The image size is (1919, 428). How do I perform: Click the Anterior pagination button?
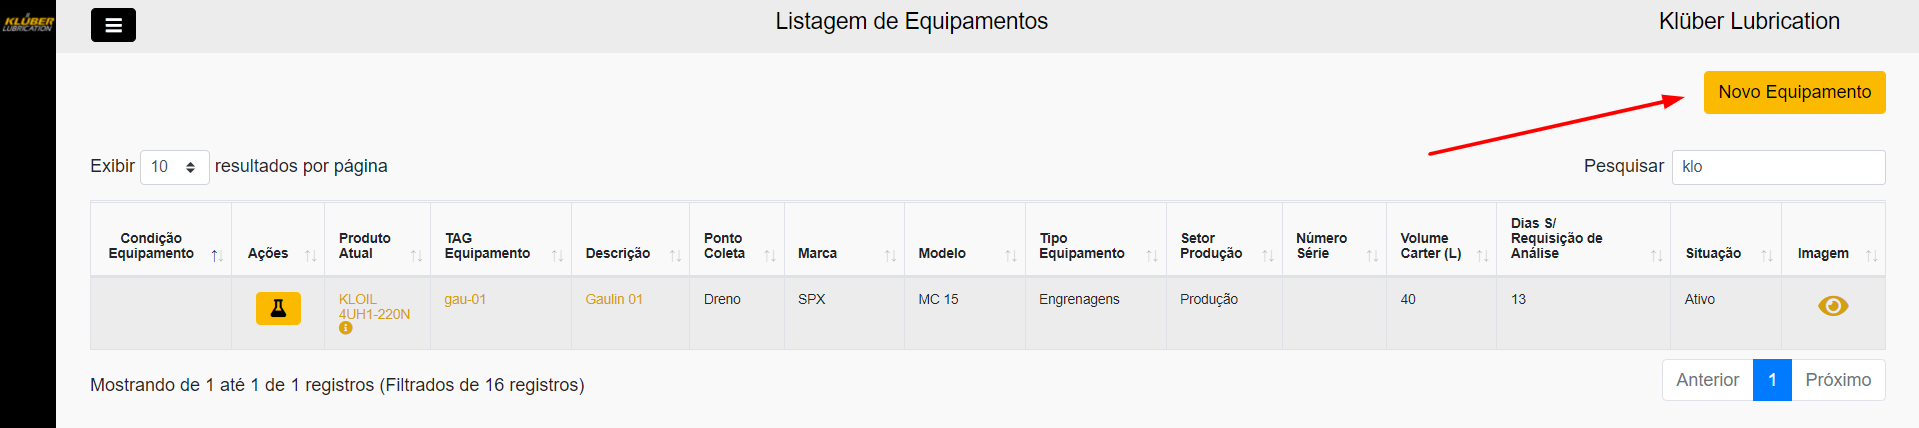point(1707,380)
